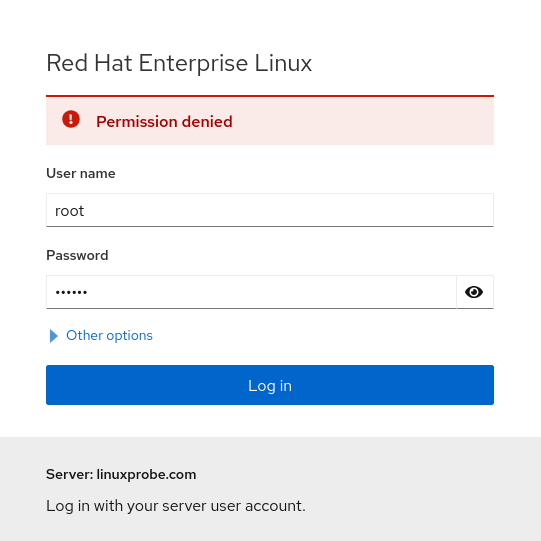Reveal password with the eye icon
Viewport: 541px width, 541px height.
point(474,292)
